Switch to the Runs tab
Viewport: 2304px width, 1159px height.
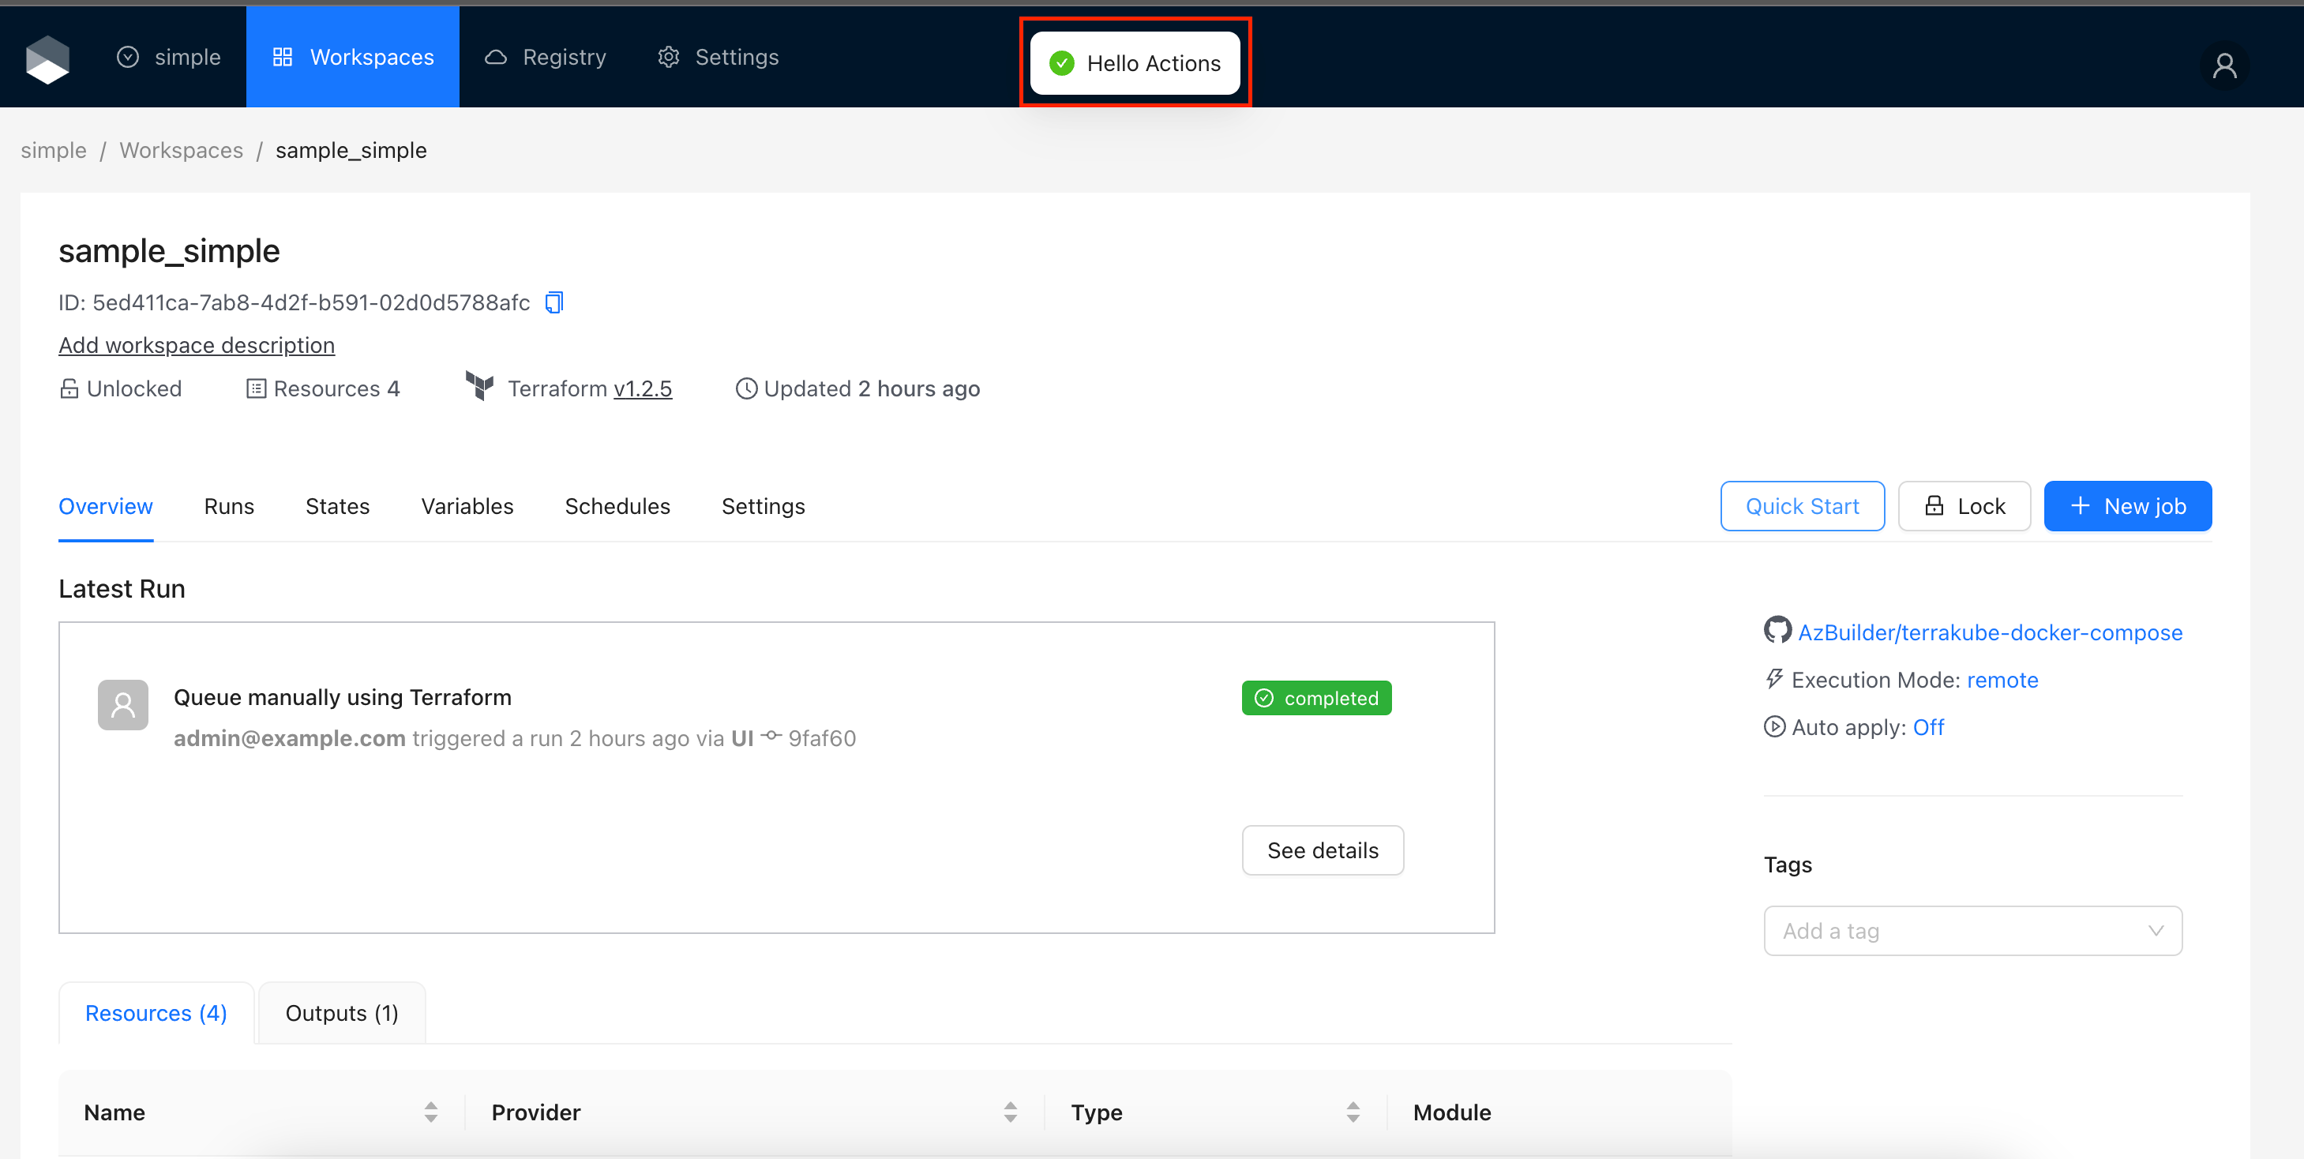pos(229,506)
